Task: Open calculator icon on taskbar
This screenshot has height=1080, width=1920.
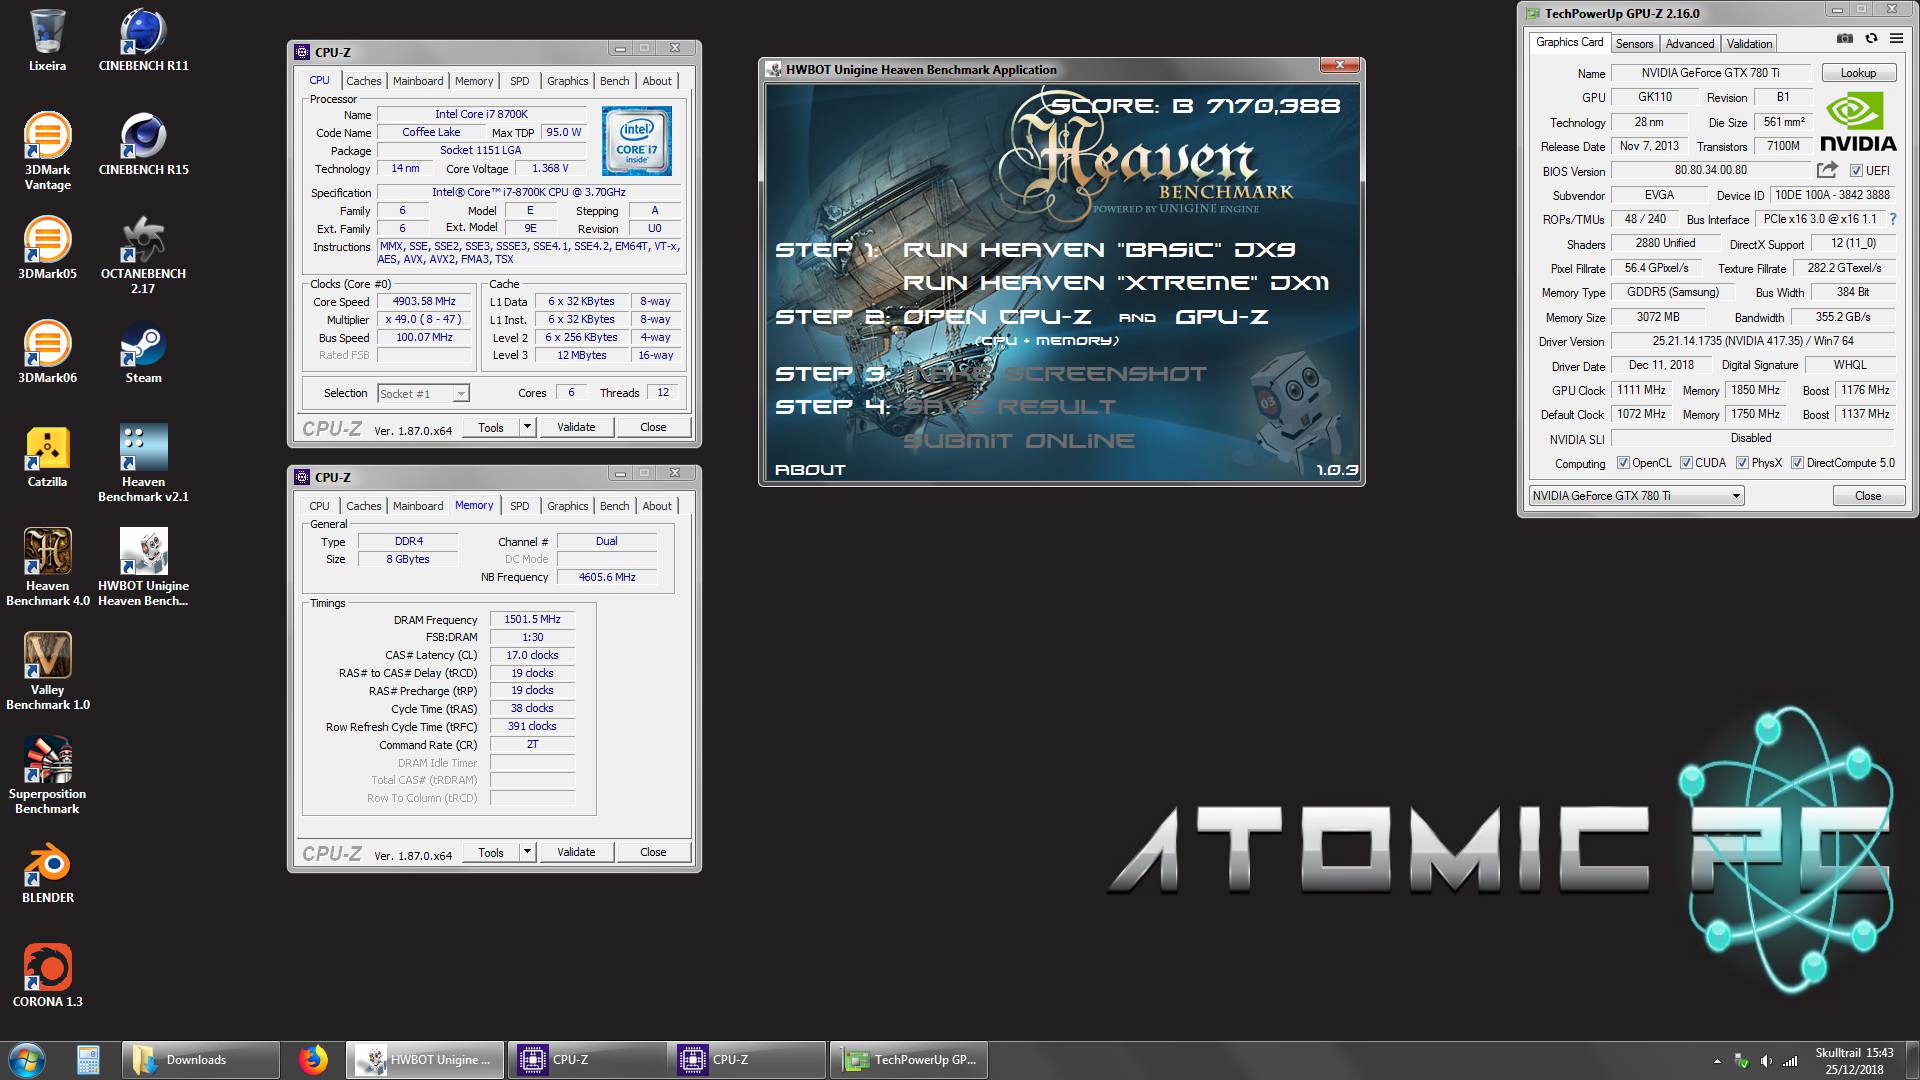Action: 88,1060
